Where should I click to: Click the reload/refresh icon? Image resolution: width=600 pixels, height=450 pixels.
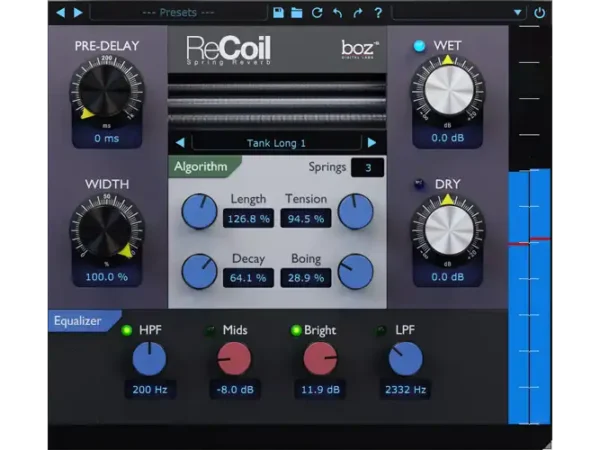tap(317, 13)
